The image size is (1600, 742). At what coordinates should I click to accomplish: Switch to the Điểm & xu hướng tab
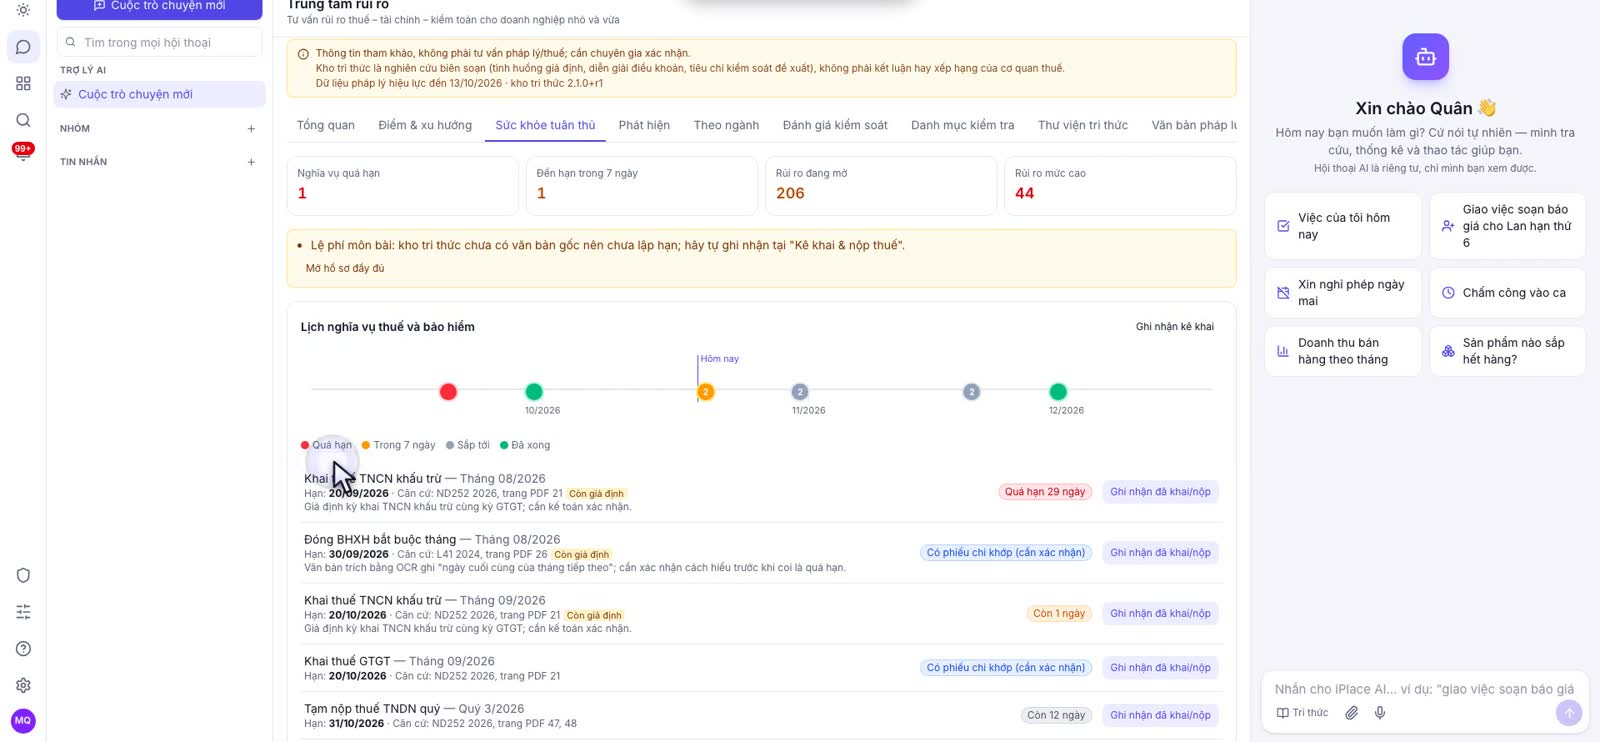point(425,125)
